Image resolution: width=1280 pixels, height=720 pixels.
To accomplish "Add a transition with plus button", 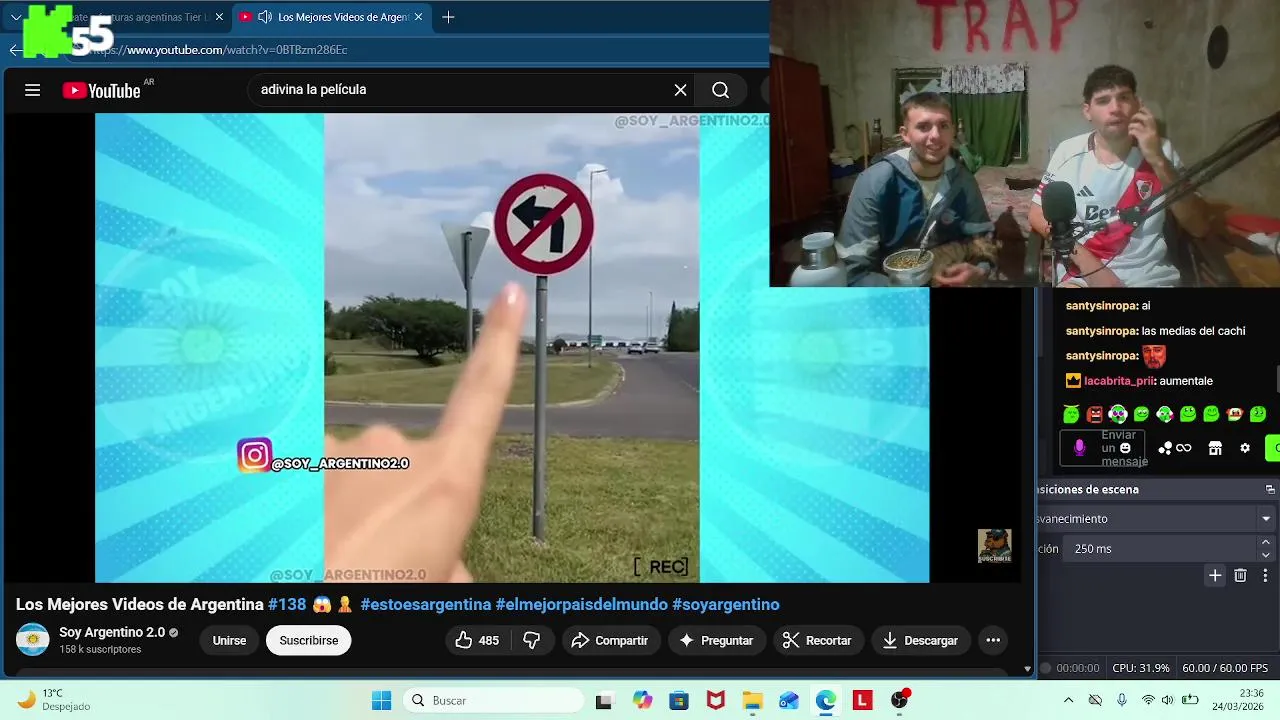I will click(1215, 575).
